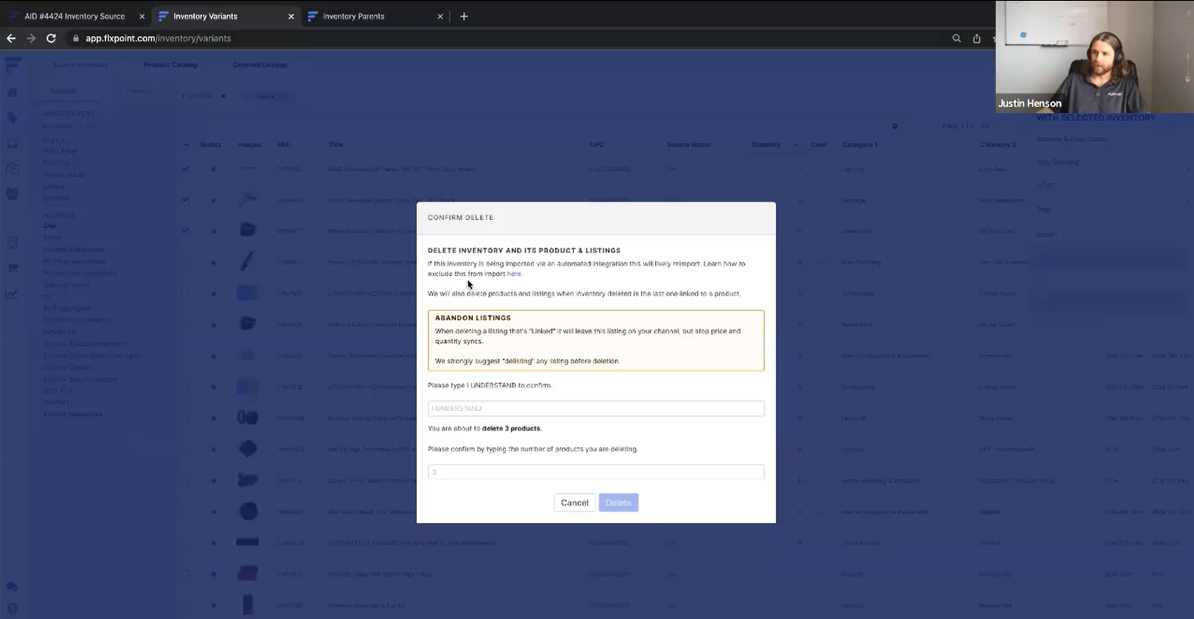Open the Source Inventory menu tab
This screenshot has height=619, width=1194.
point(80,65)
